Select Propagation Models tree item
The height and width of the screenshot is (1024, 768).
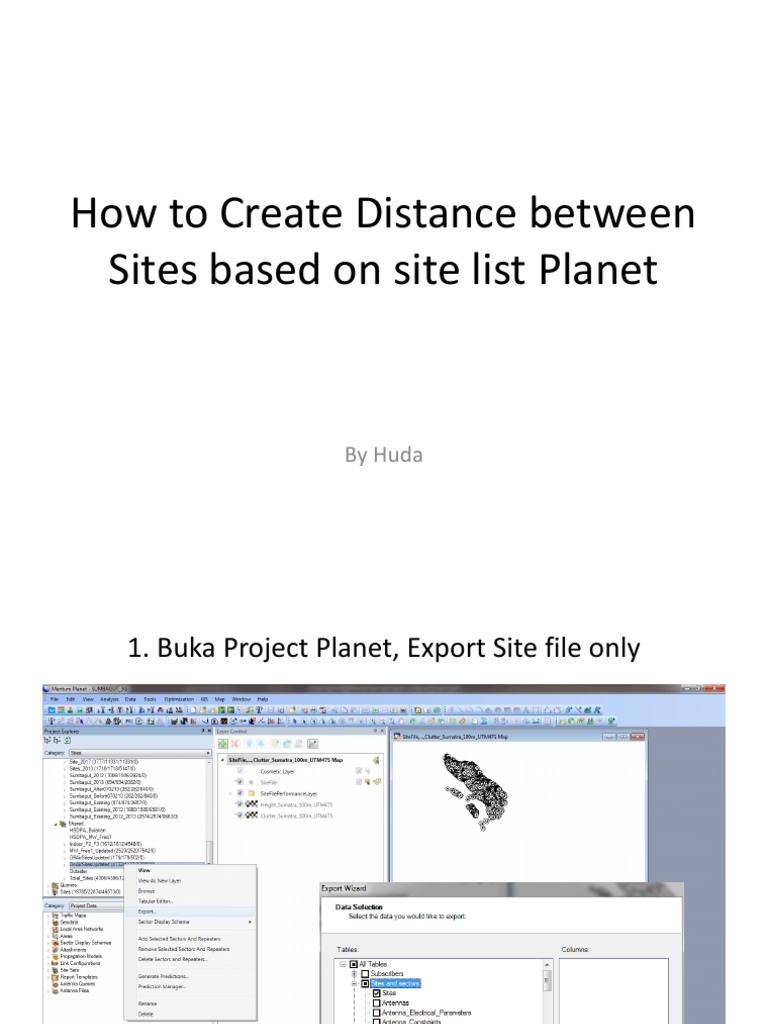click(81, 956)
